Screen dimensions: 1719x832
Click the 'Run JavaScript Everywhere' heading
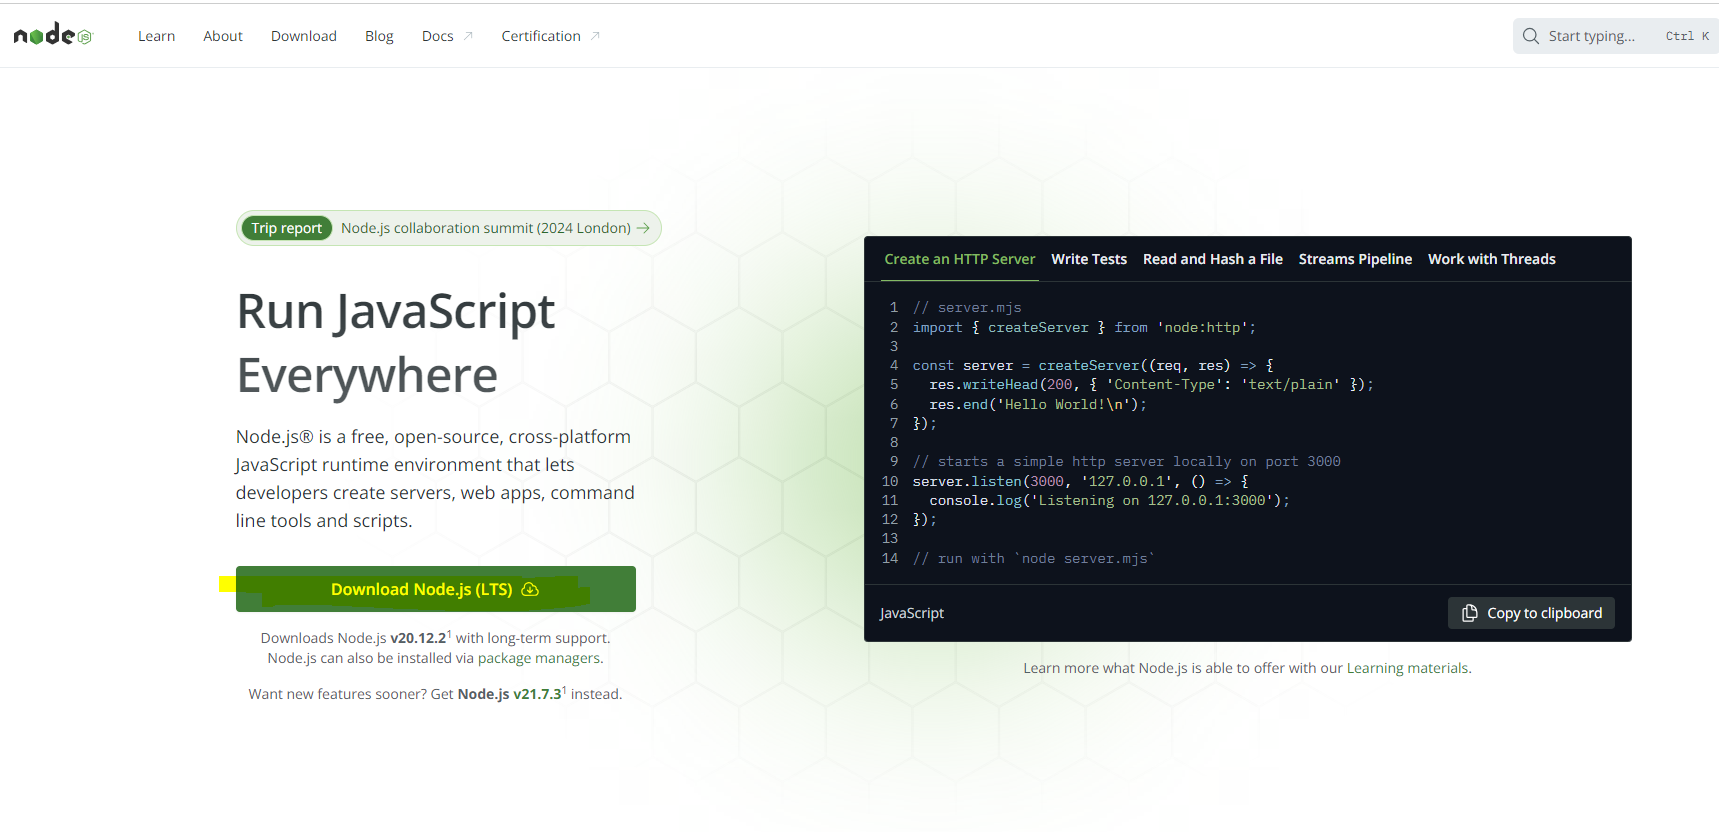pyautogui.click(x=396, y=343)
